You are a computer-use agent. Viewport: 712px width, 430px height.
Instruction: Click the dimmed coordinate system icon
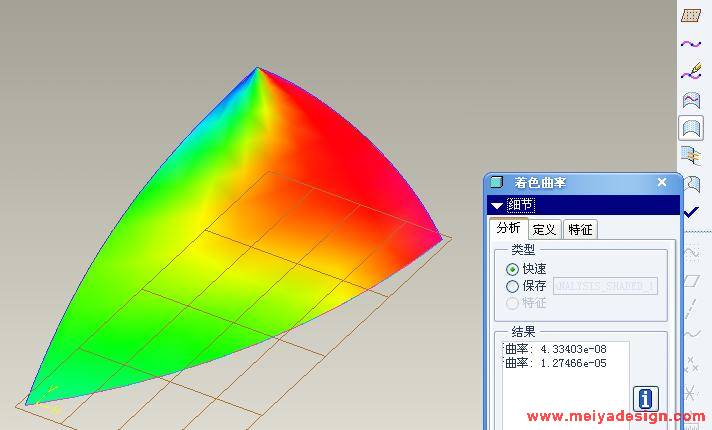pyautogui.click(x=690, y=392)
